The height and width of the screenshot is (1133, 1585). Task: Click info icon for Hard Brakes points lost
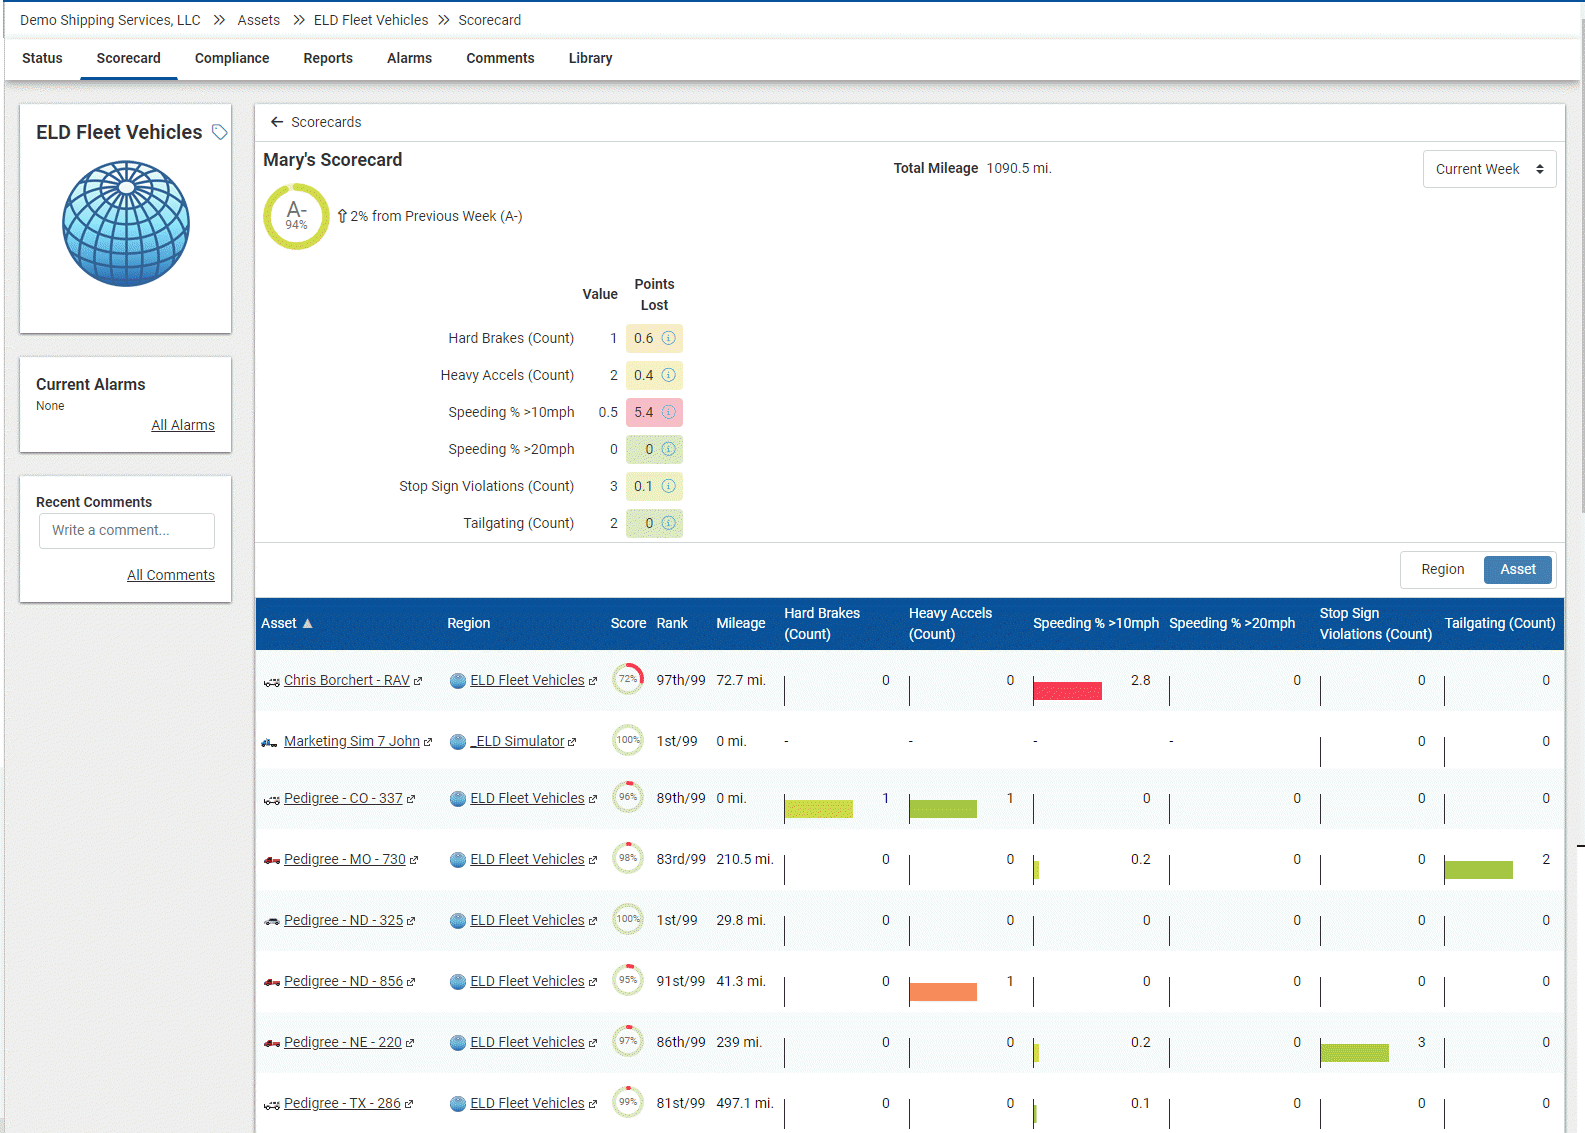(x=669, y=338)
